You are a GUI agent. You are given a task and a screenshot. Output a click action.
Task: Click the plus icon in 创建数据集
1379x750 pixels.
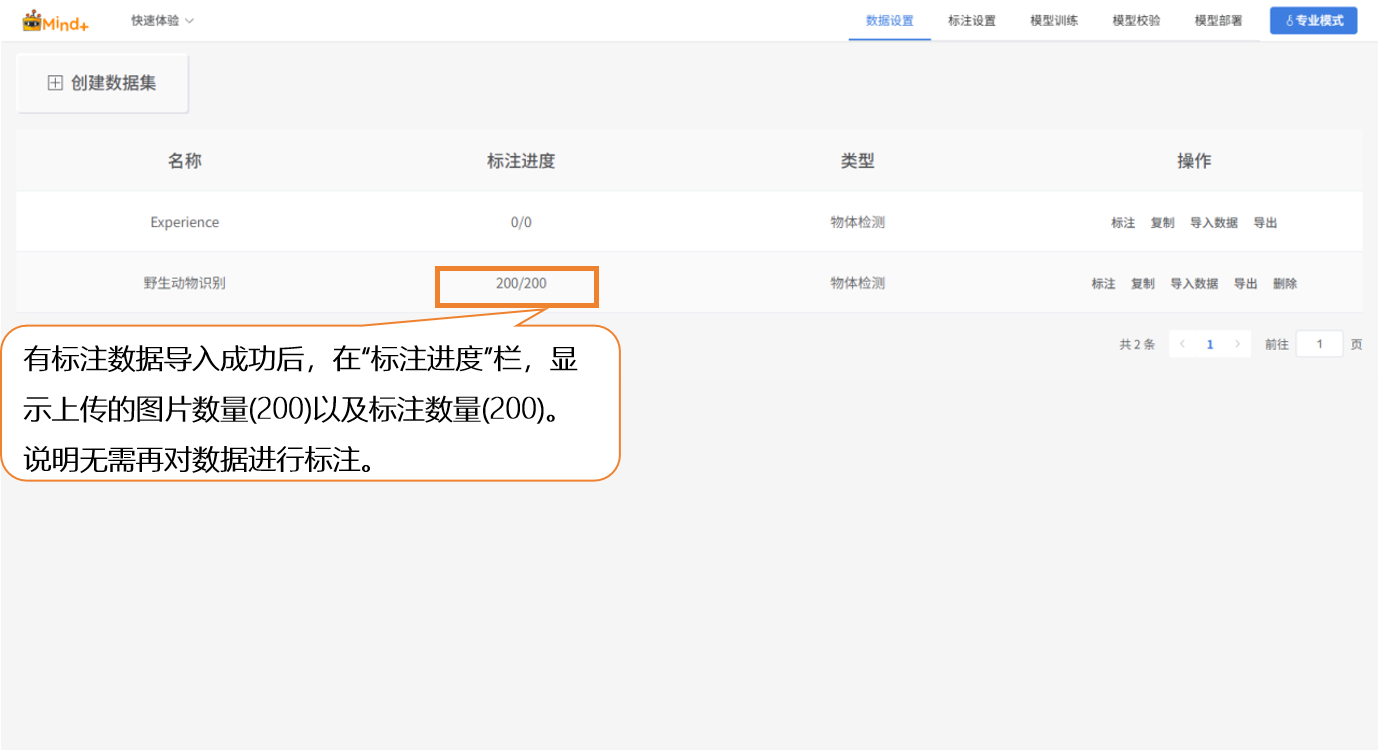pos(55,83)
